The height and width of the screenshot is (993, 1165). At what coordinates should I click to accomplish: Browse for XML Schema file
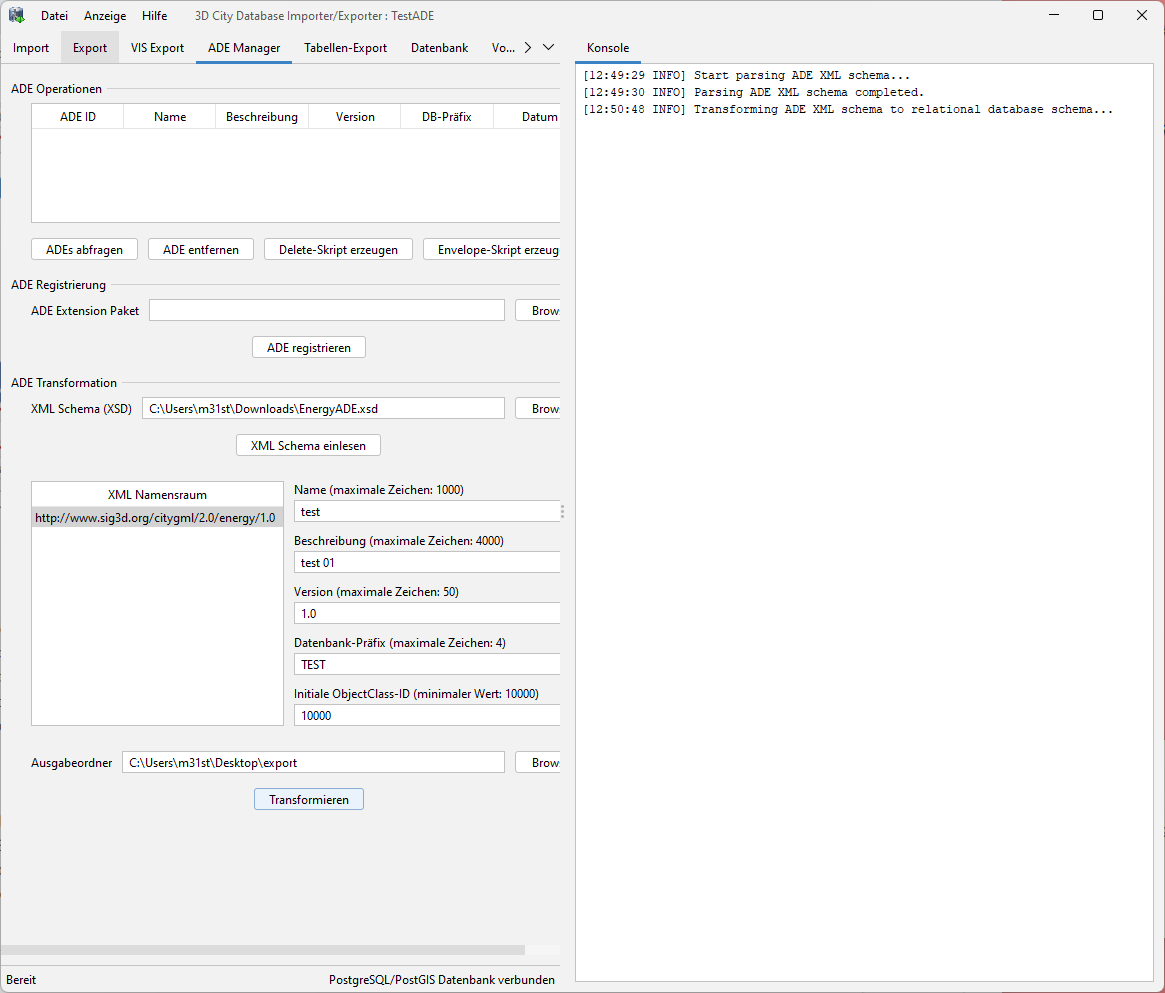point(538,408)
